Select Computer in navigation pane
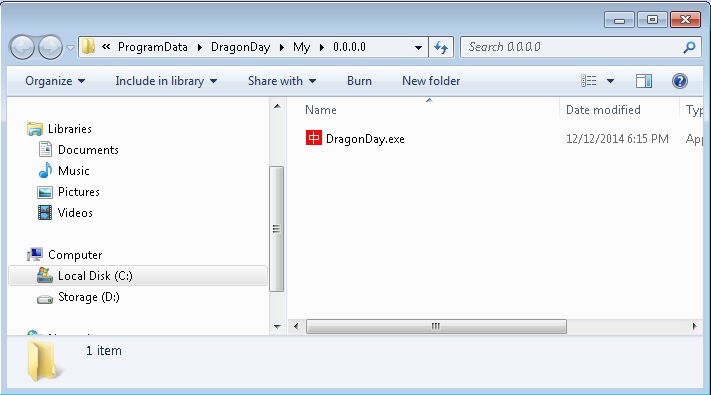This screenshot has width=711, height=395. [75, 255]
